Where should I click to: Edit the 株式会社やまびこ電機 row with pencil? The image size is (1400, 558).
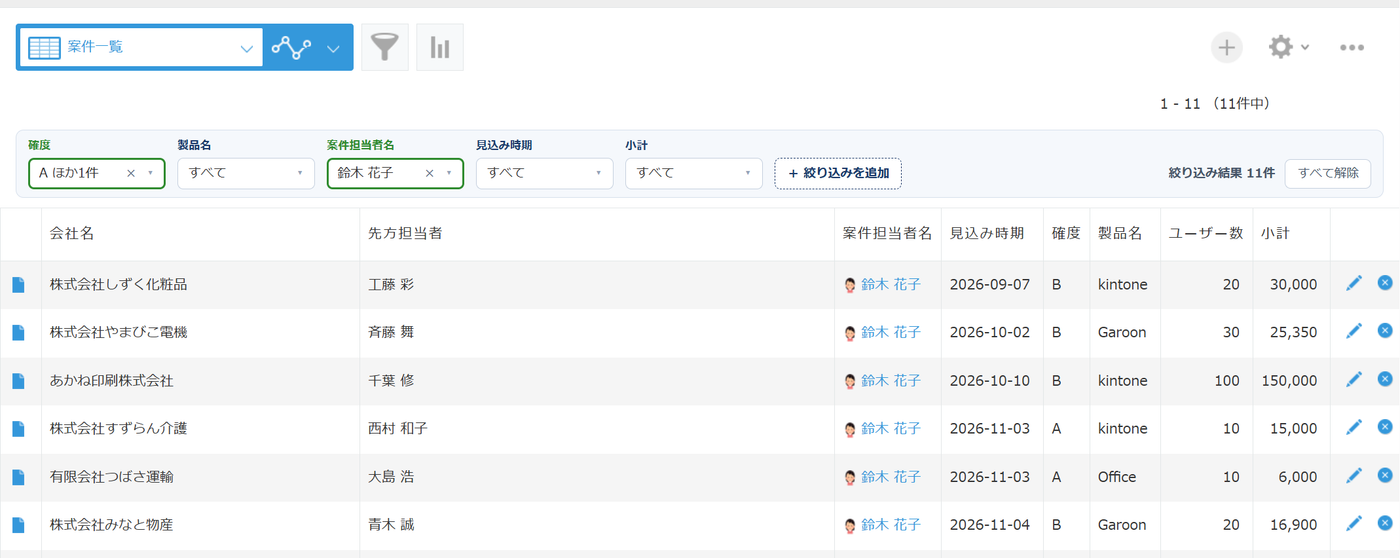pos(1354,331)
